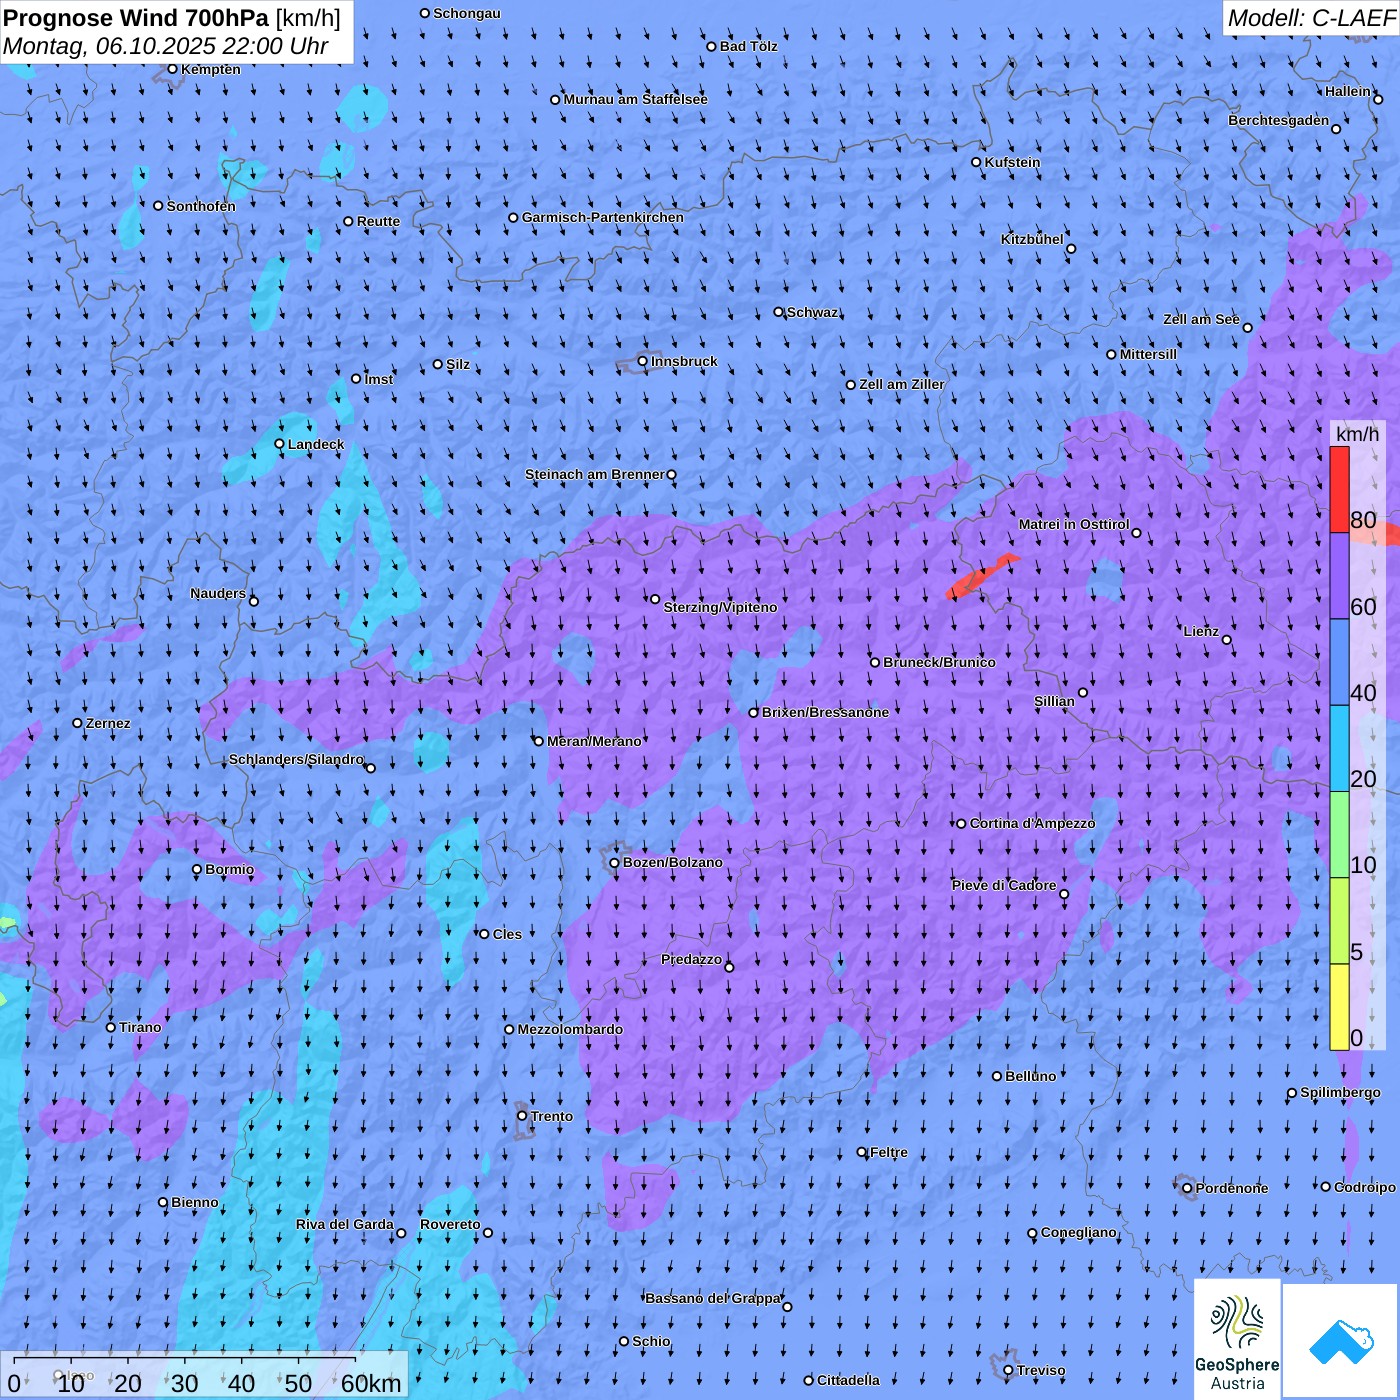Click the Mezzolombardo city label

[570, 1029]
